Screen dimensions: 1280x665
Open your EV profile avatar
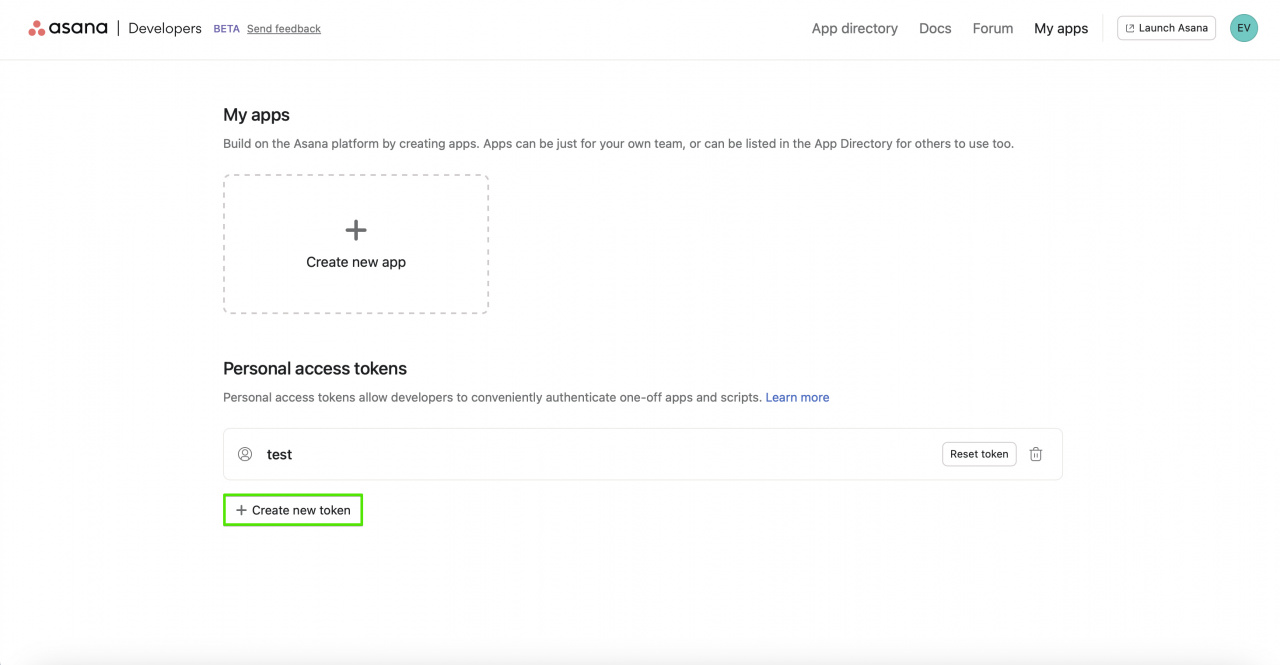[1243, 27]
